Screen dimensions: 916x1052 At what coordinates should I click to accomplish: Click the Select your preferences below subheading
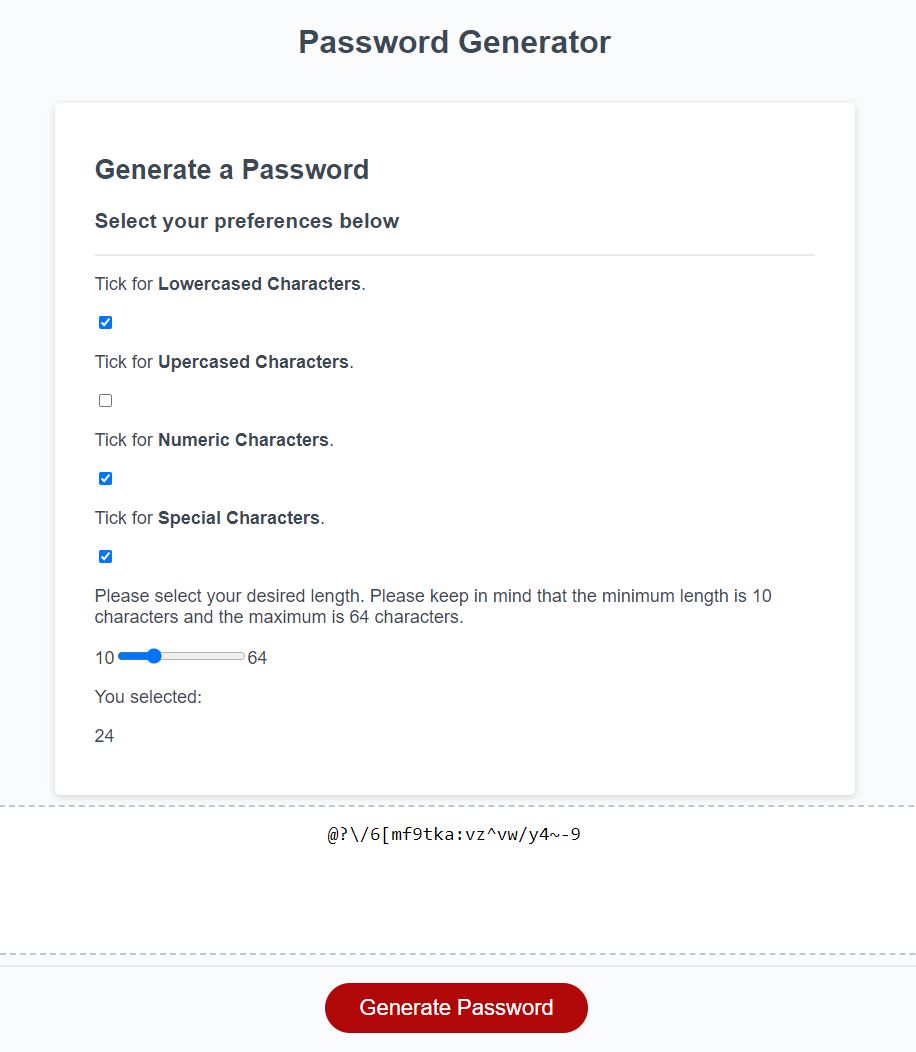[x=246, y=221]
